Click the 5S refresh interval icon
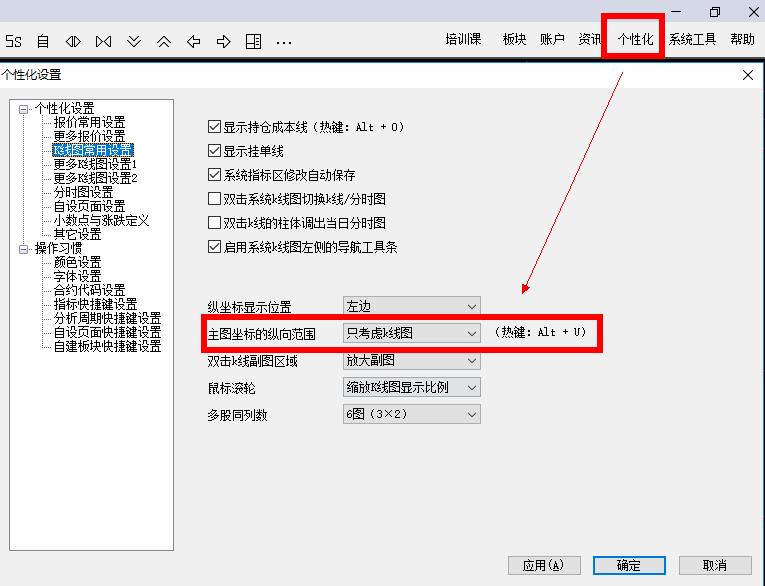Image resolution: width=765 pixels, height=586 pixels. pyautogui.click(x=13, y=41)
